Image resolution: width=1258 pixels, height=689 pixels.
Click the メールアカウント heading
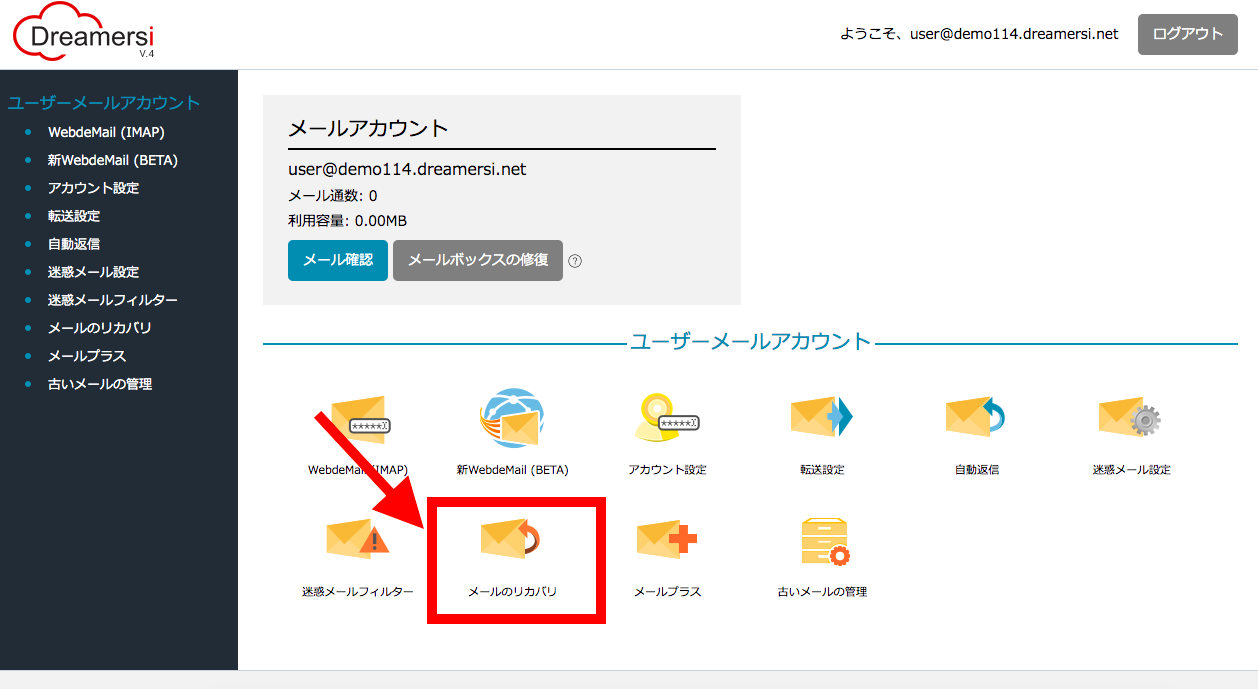[368, 129]
